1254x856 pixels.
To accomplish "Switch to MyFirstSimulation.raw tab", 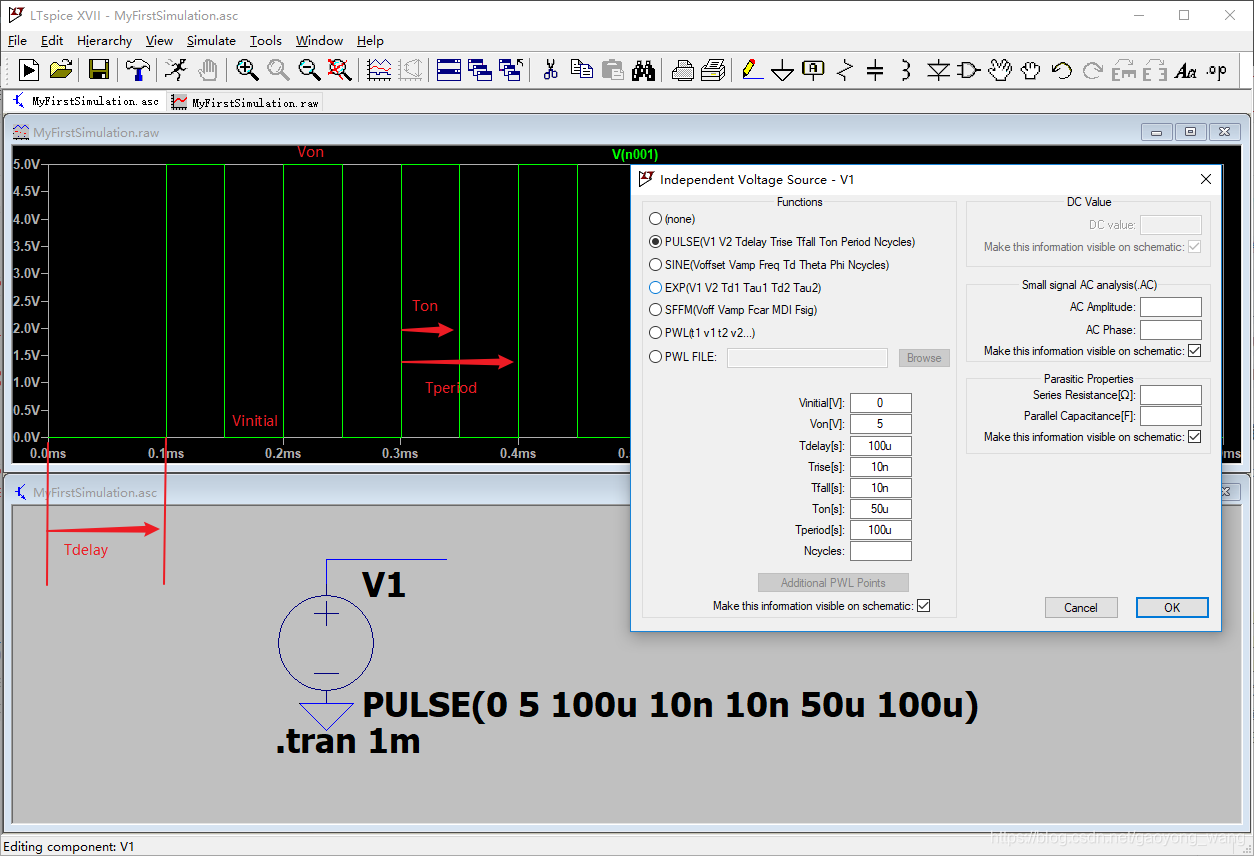I will (x=245, y=102).
